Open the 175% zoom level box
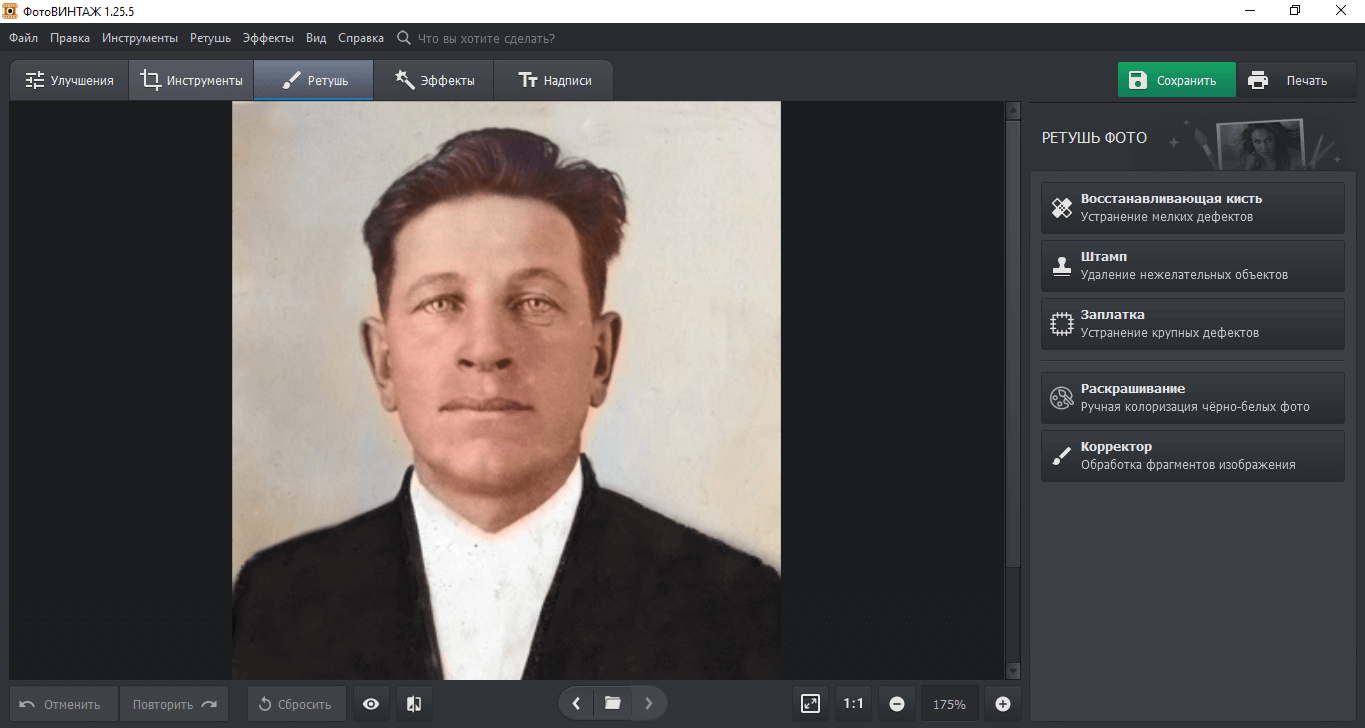 pyautogui.click(x=949, y=704)
